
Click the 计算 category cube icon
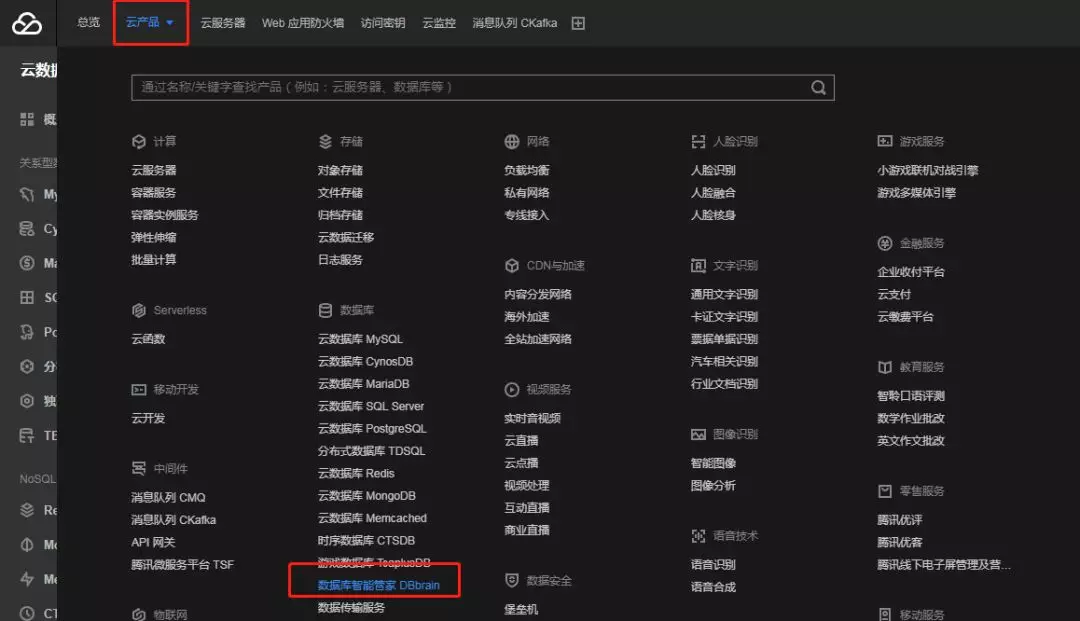tap(139, 142)
